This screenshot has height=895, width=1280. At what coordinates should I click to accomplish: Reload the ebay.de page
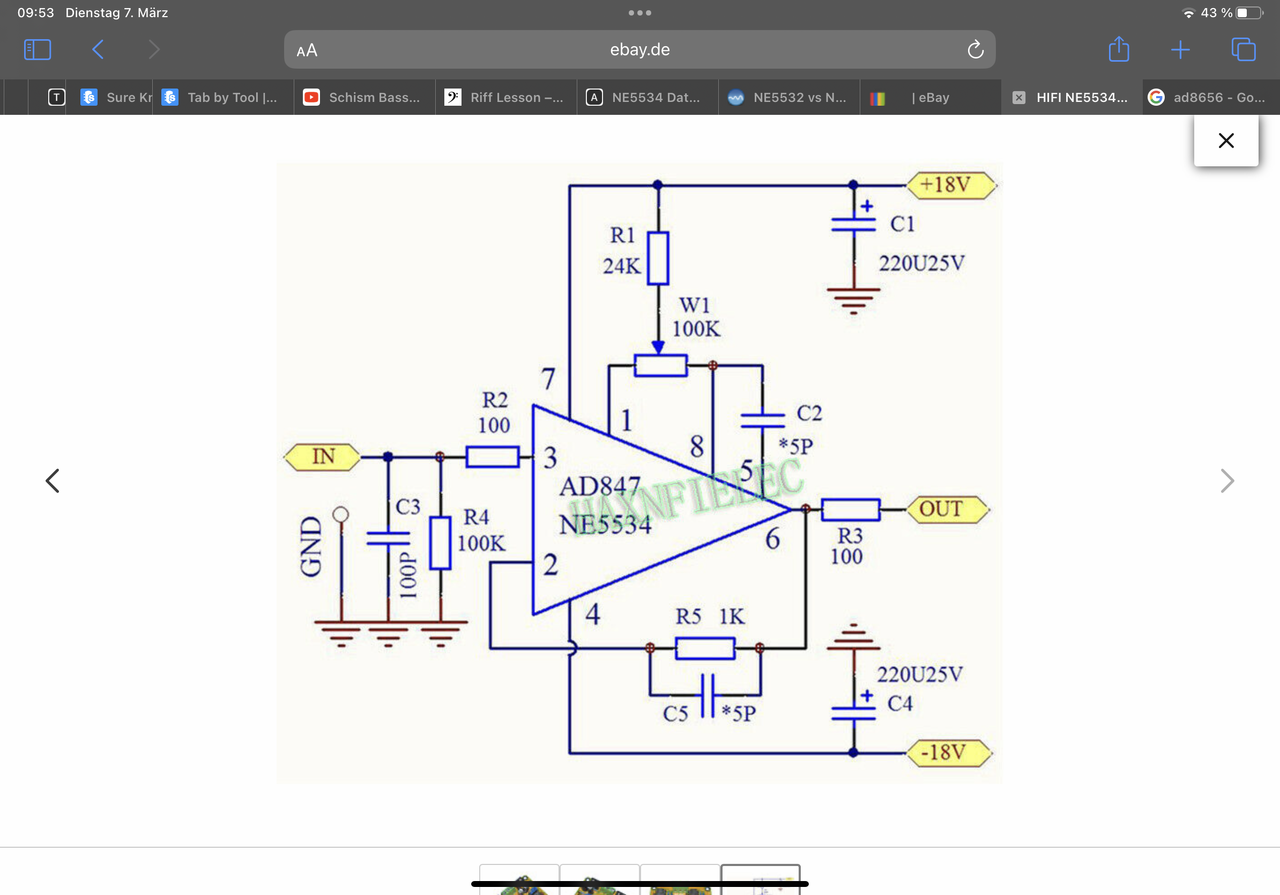pyautogui.click(x=975, y=50)
